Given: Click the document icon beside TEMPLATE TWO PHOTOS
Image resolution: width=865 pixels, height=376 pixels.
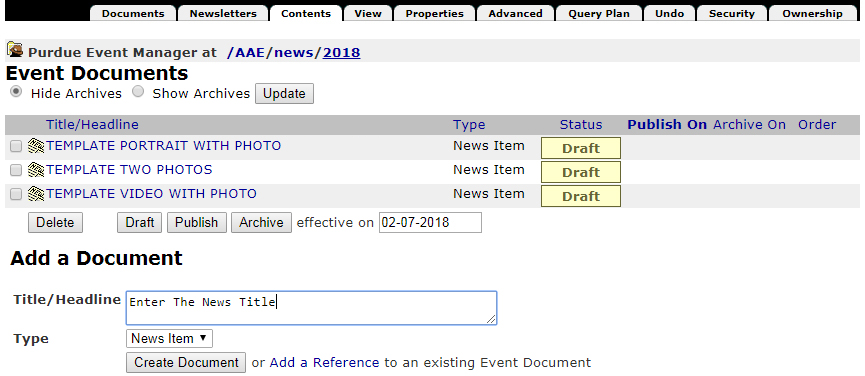Looking at the screenshot, I should pyautogui.click(x=36, y=170).
